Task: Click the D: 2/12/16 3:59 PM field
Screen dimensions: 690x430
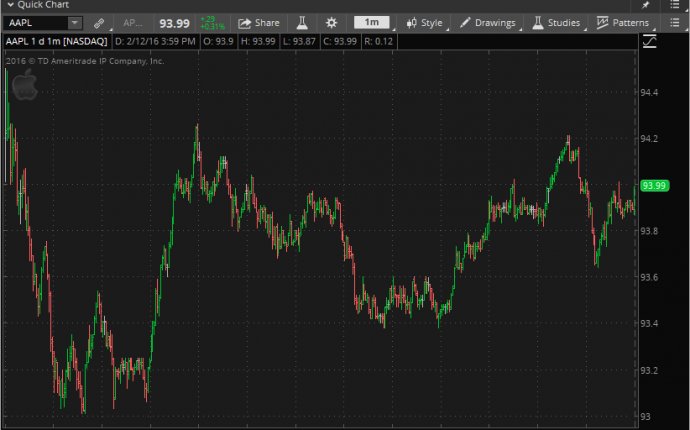Action: click(155, 42)
